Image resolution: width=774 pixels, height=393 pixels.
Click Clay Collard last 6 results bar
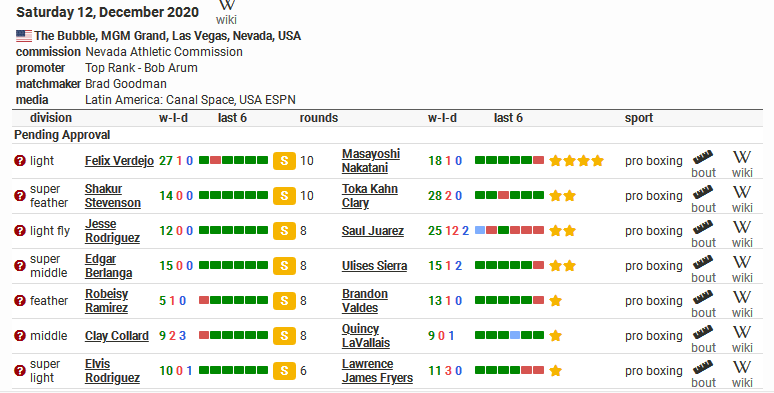coord(233,335)
